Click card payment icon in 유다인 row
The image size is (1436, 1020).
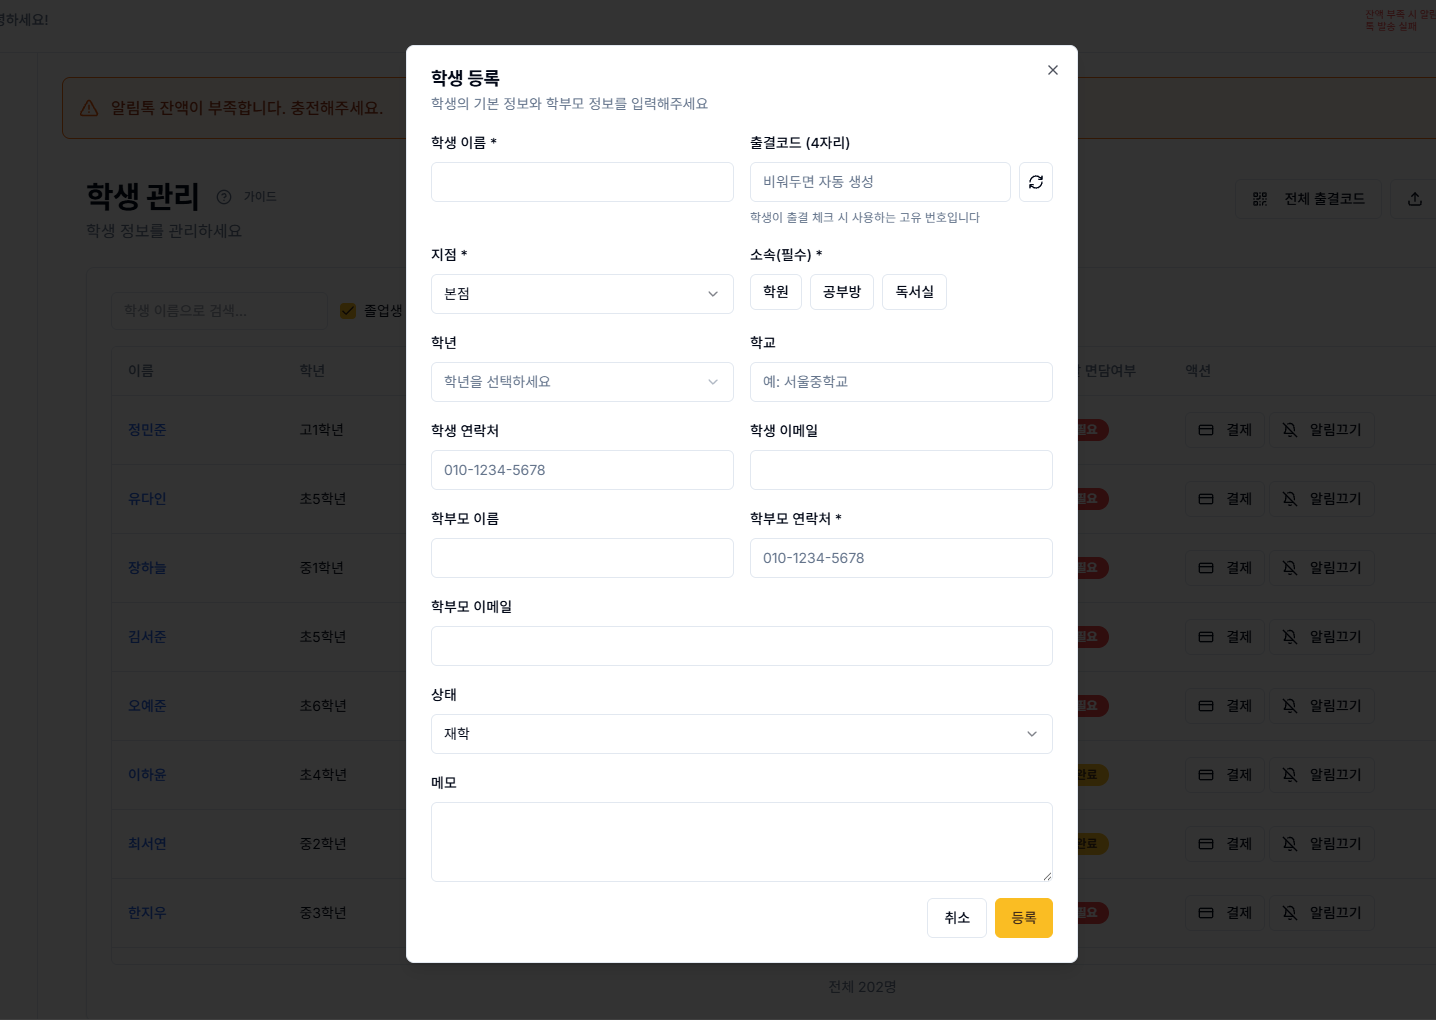(x=1206, y=499)
